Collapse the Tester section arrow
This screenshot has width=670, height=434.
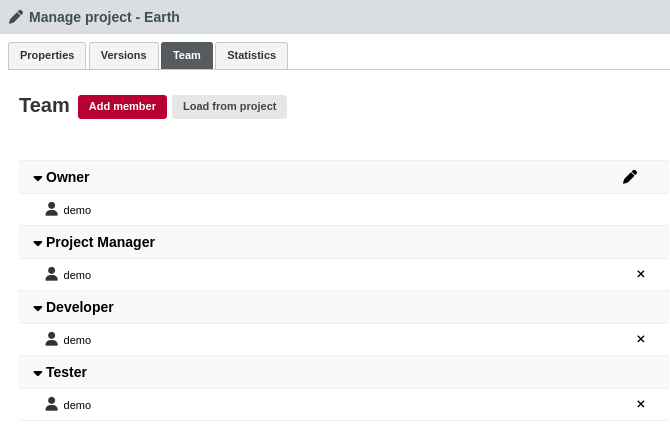click(x=38, y=373)
